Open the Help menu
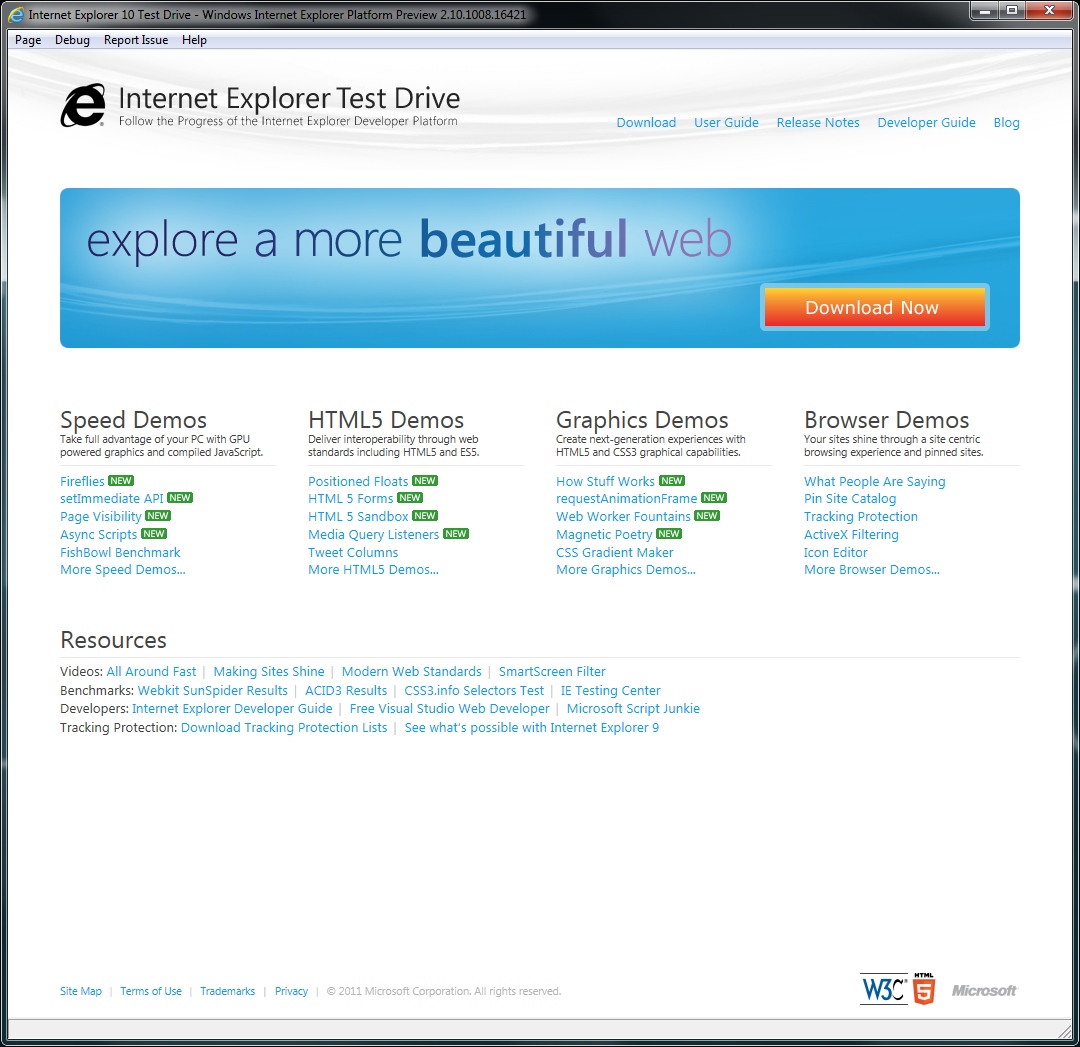Viewport: 1080px width, 1047px height. [x=194, y=40]
